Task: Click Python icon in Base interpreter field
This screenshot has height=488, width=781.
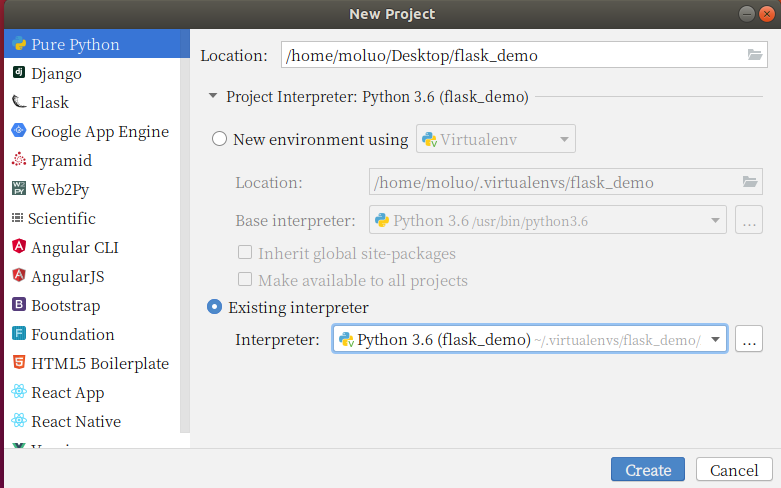Action: (x=382, y=220)
